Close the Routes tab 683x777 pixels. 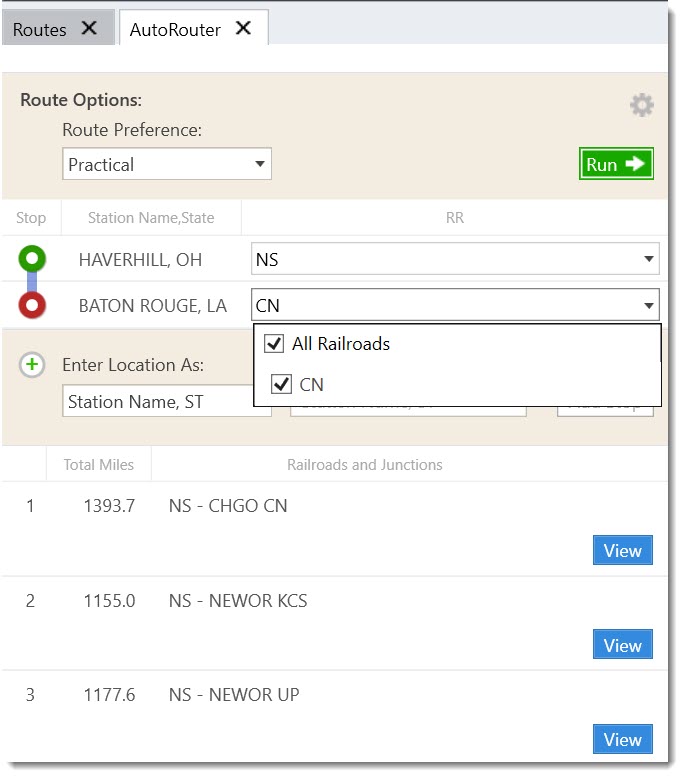coord(89,29)
